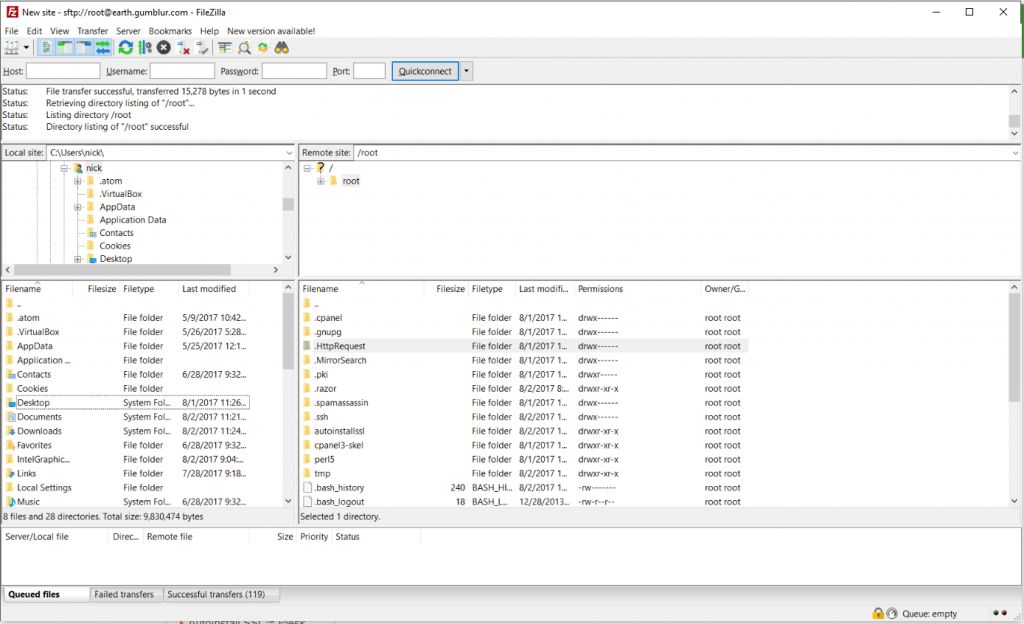Viewport: 1024px width, 624px height.
Task: Open the Bookmarks menu
Action: 170,31
